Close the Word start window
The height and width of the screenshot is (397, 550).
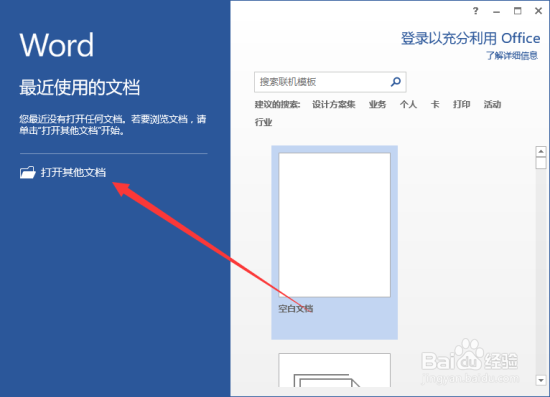click(538, 11)
